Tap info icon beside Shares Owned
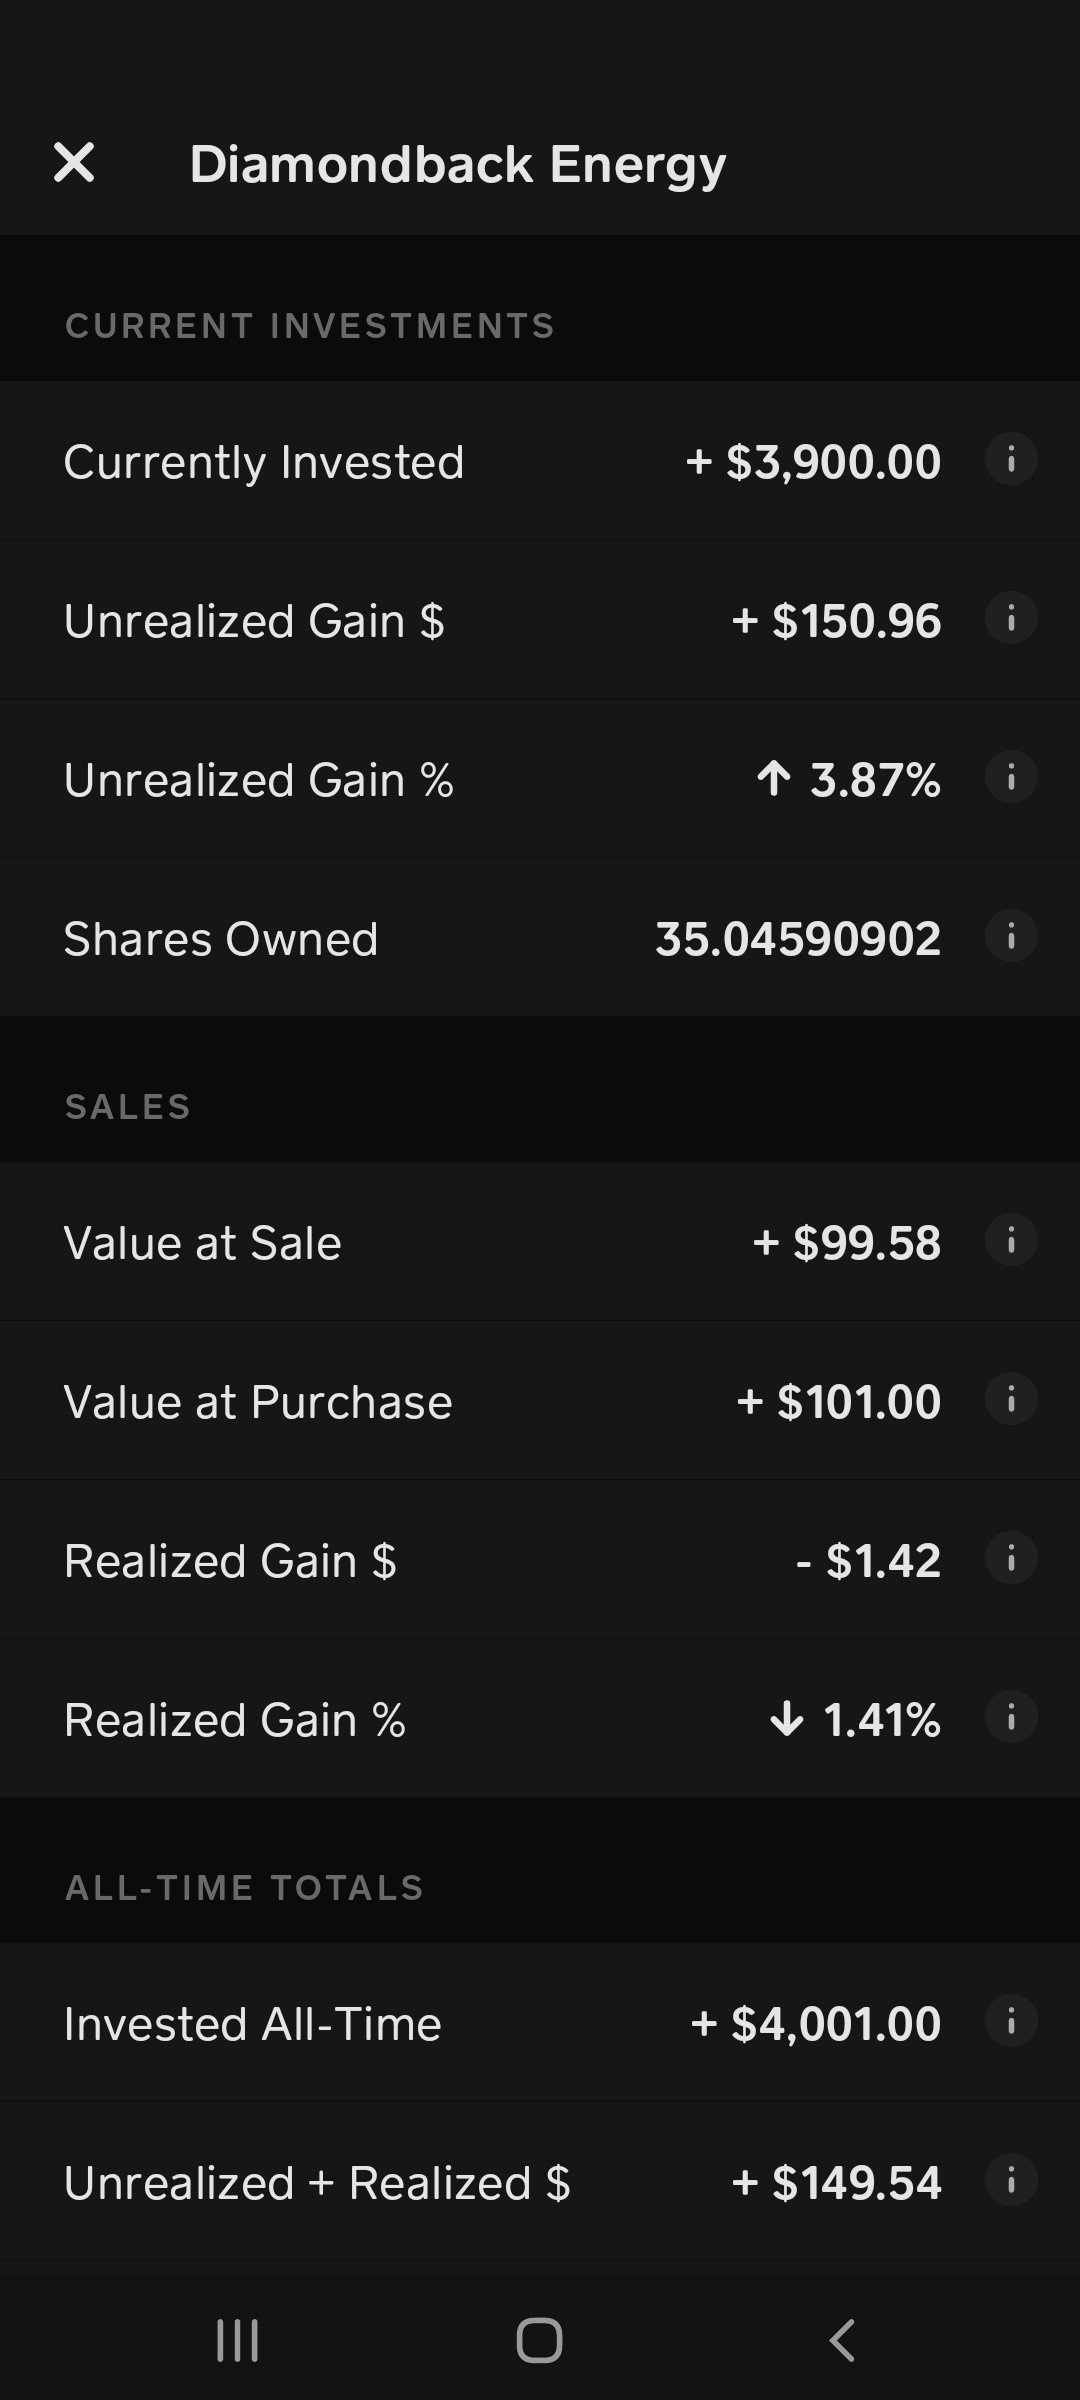Viewport: 1080px width, 2400px height. pyautogui.click(x=1011, y=937)
